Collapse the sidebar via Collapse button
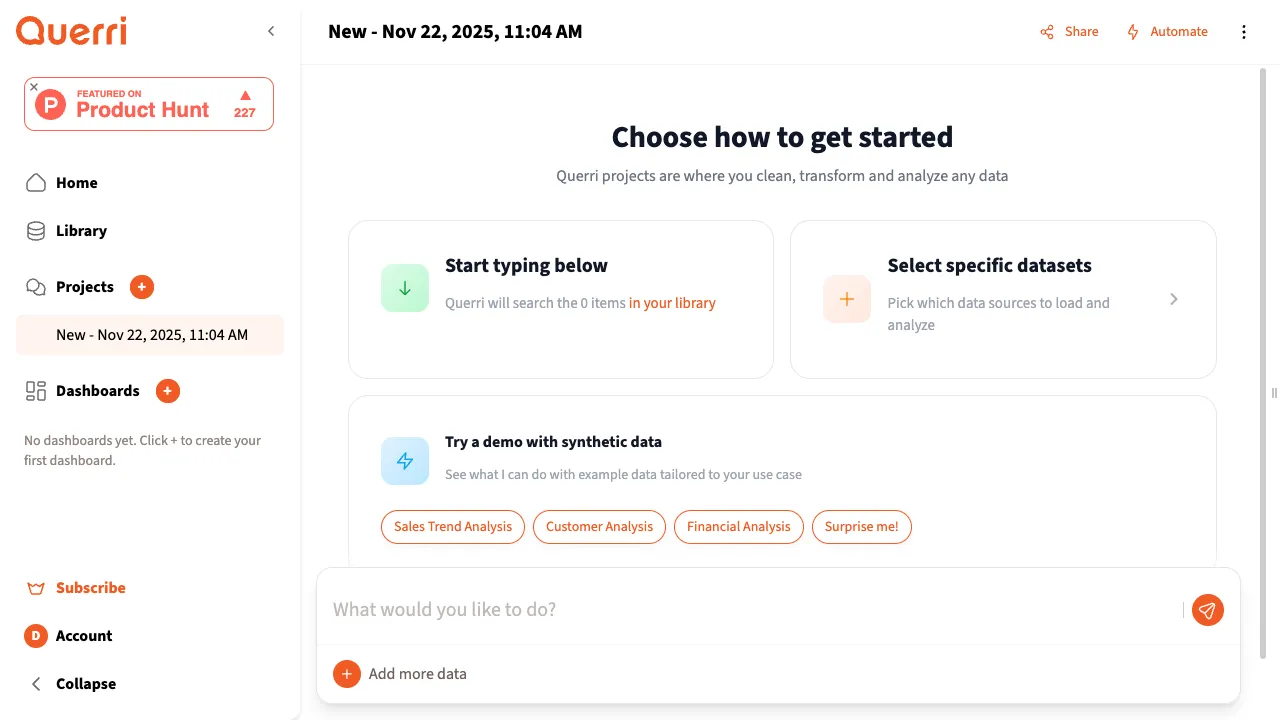This screenshot has height=720, width=1280. click(x=85, y=684)
